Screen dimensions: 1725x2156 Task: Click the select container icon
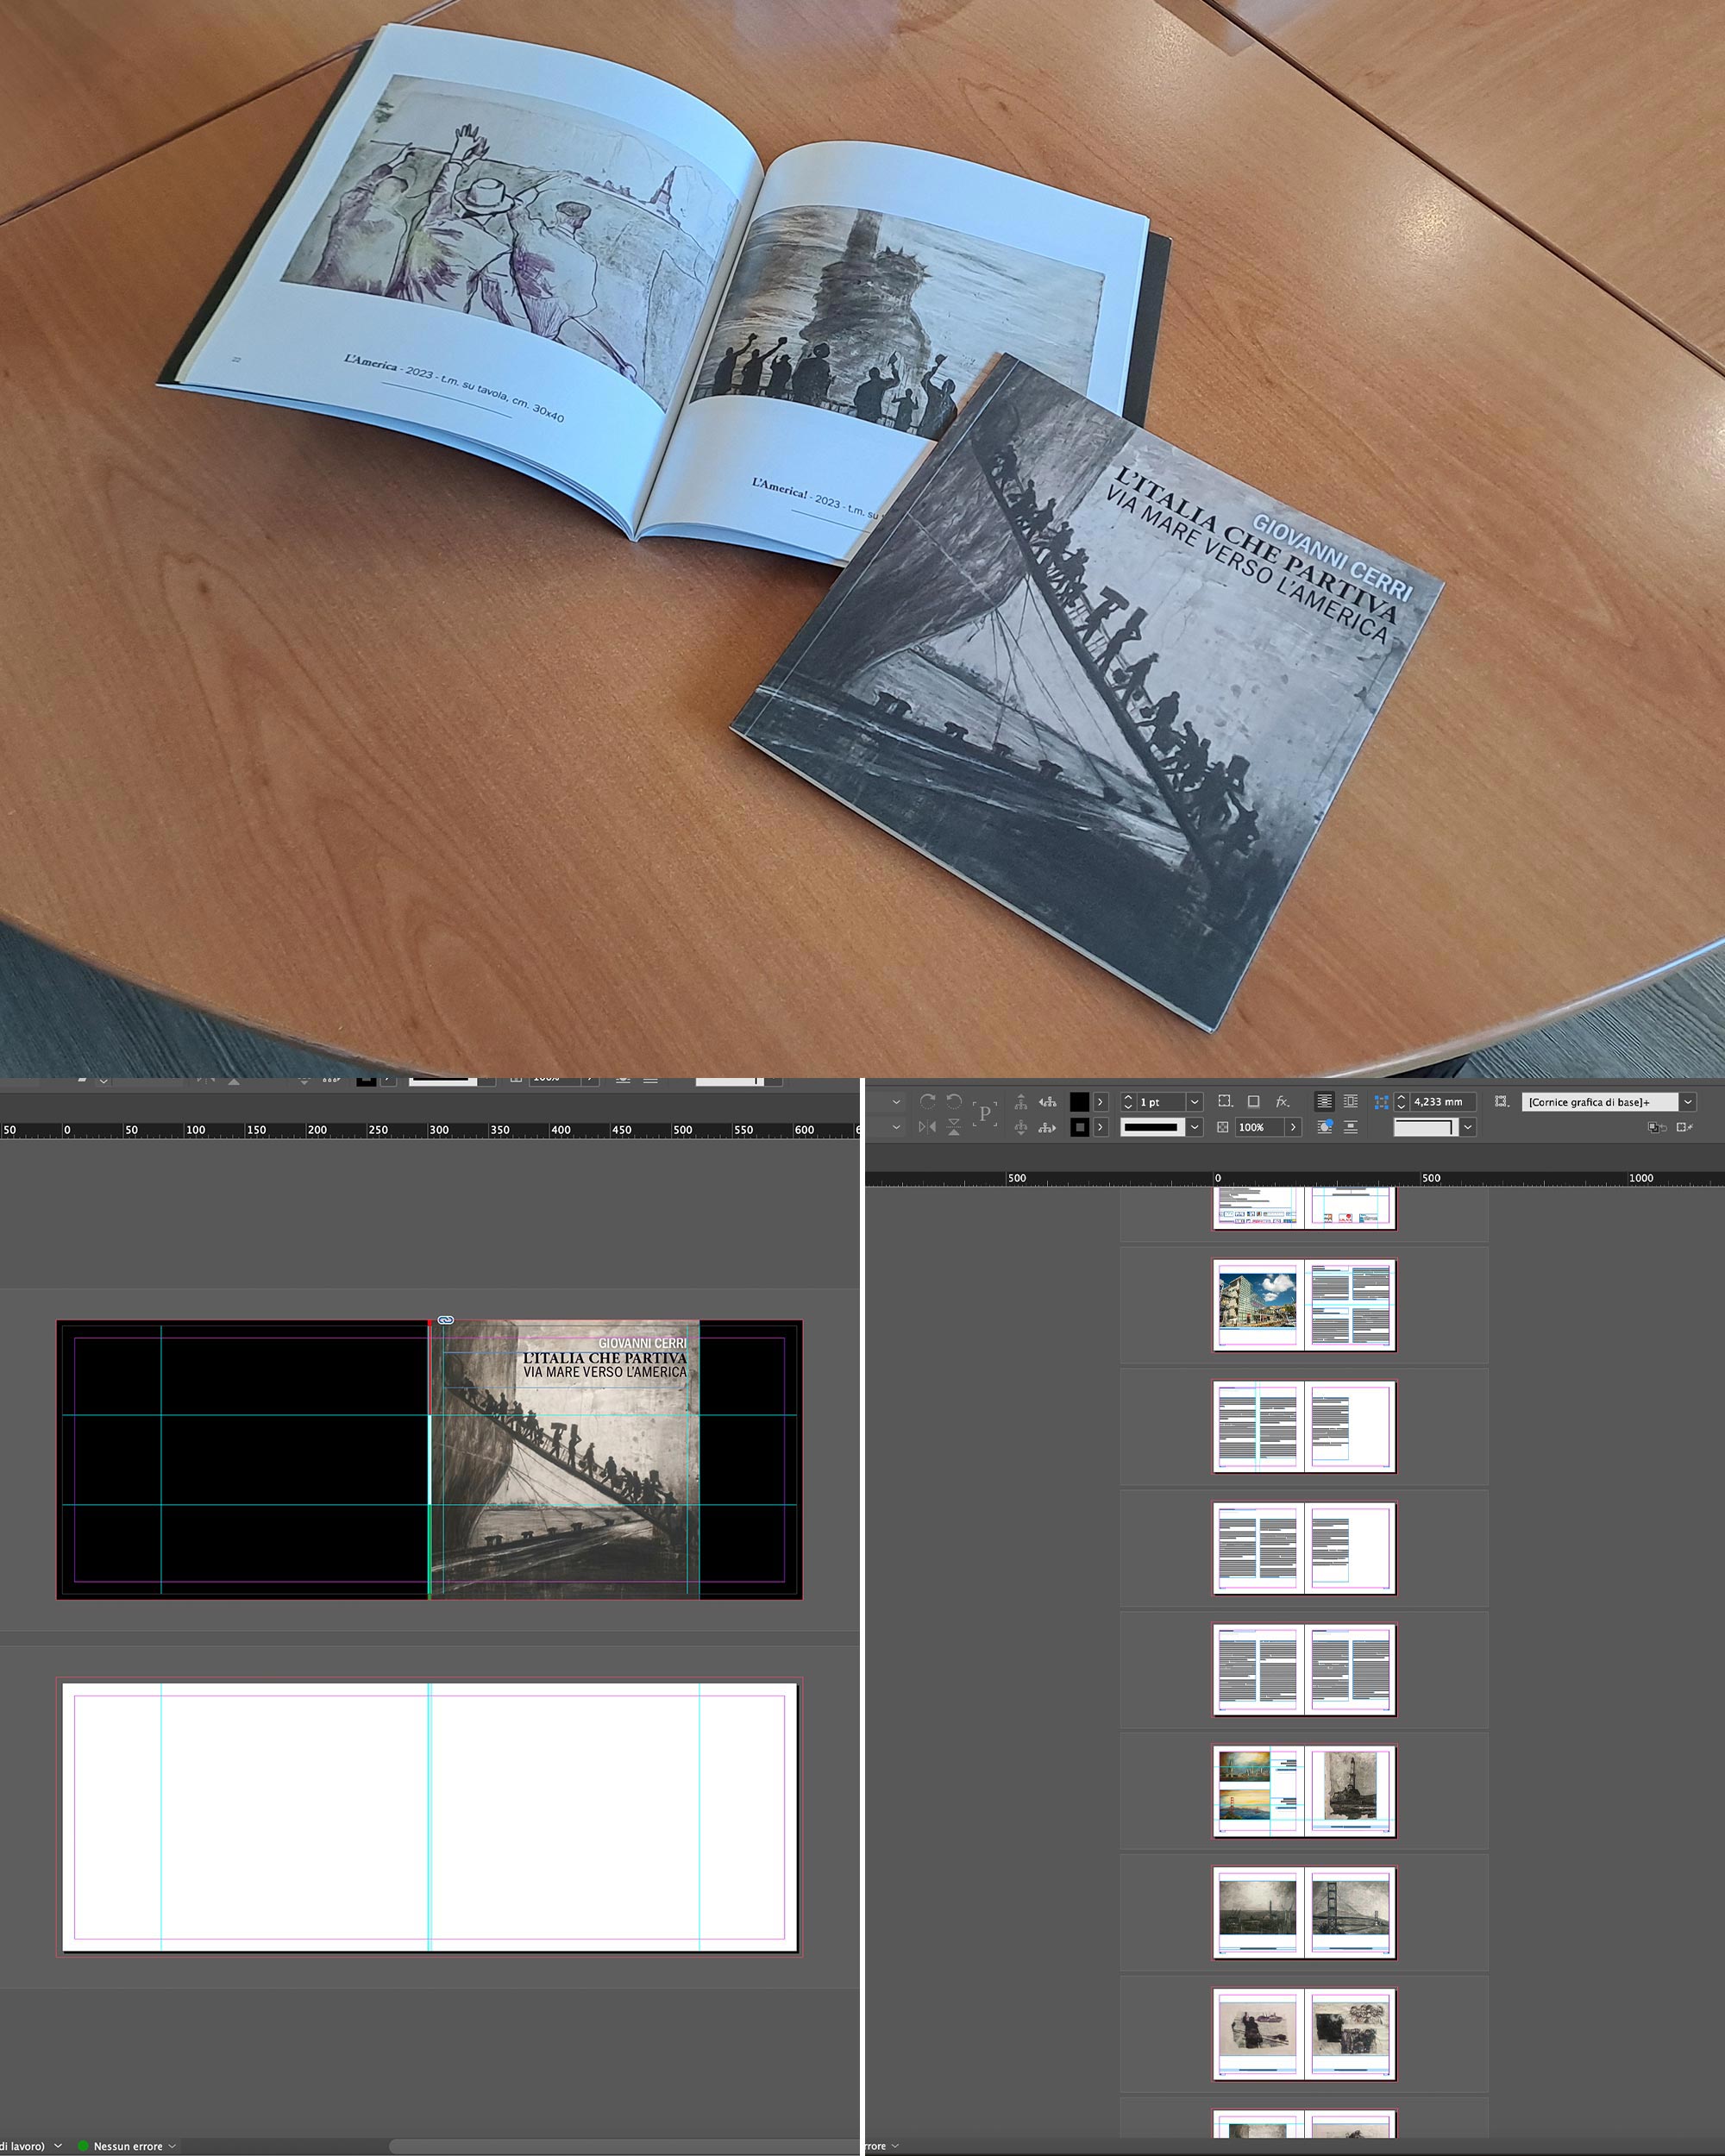click(x=1021, y=1102)
